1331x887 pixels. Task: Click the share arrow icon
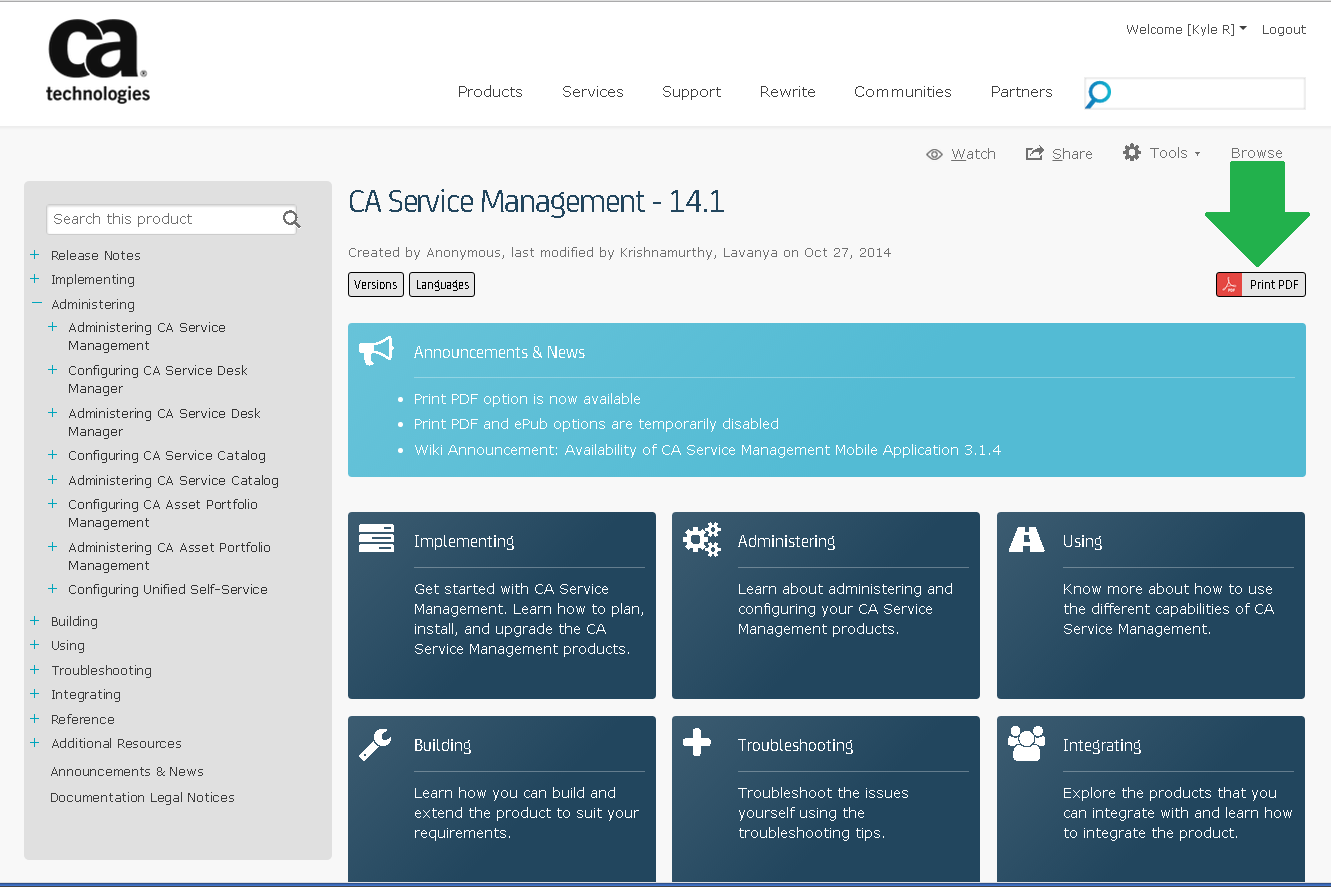pyautogui.click(x=1035, y=153)
